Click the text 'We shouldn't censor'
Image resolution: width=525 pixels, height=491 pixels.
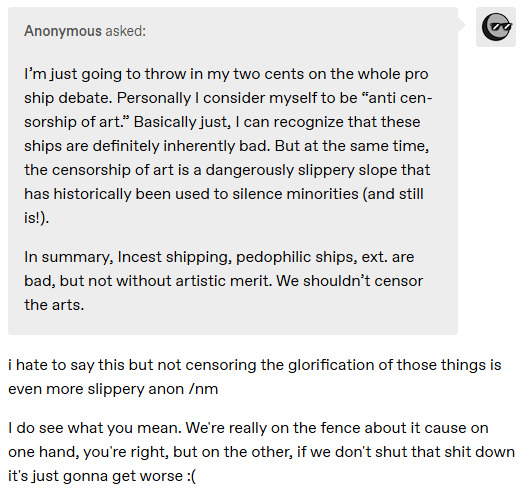pyautogui.click(x=350, y=281)
